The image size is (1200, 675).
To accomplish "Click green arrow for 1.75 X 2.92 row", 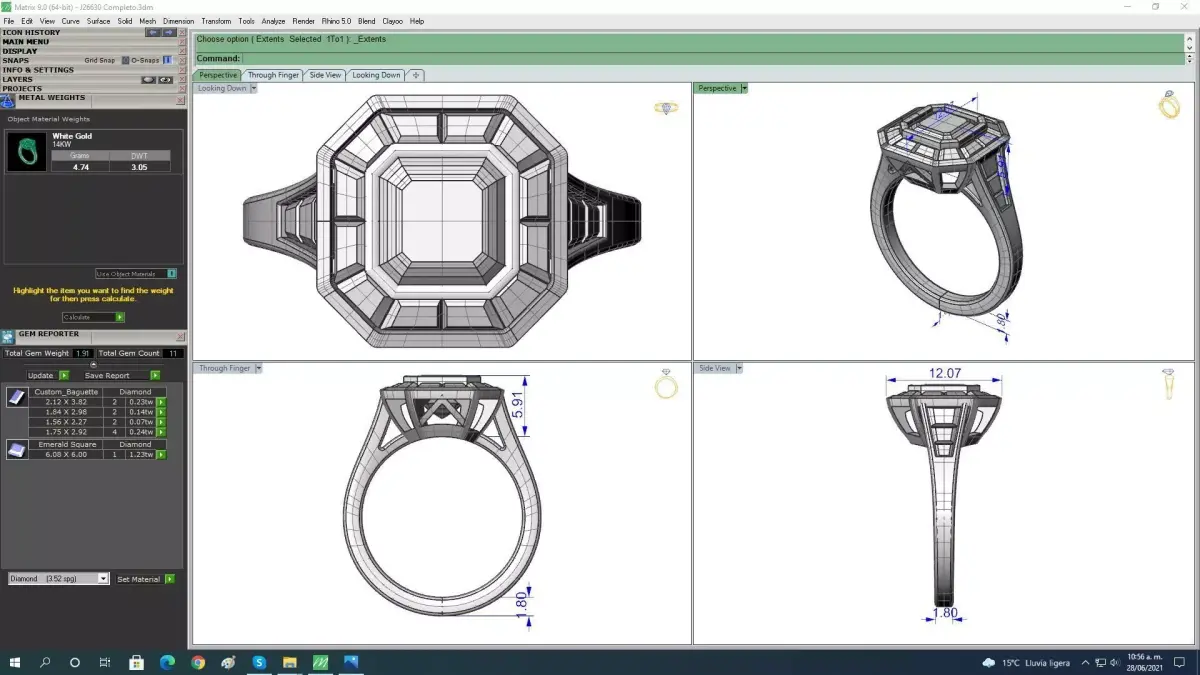I will pos(160,432).
